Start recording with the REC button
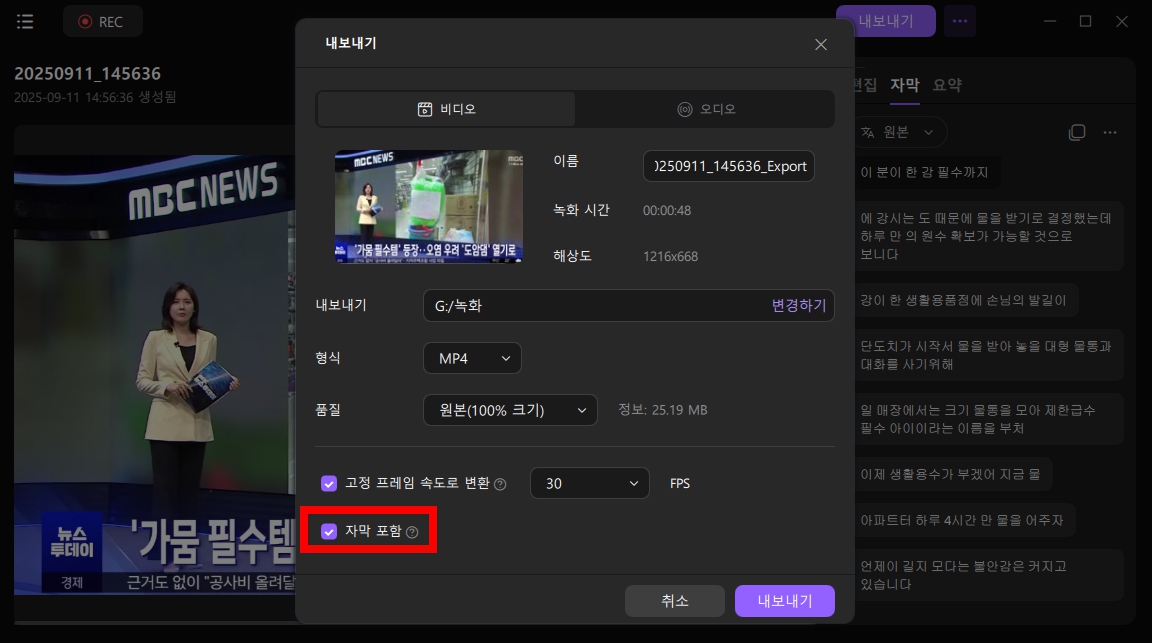Screen dimensions: 1152x643 [x=102, y=21]
